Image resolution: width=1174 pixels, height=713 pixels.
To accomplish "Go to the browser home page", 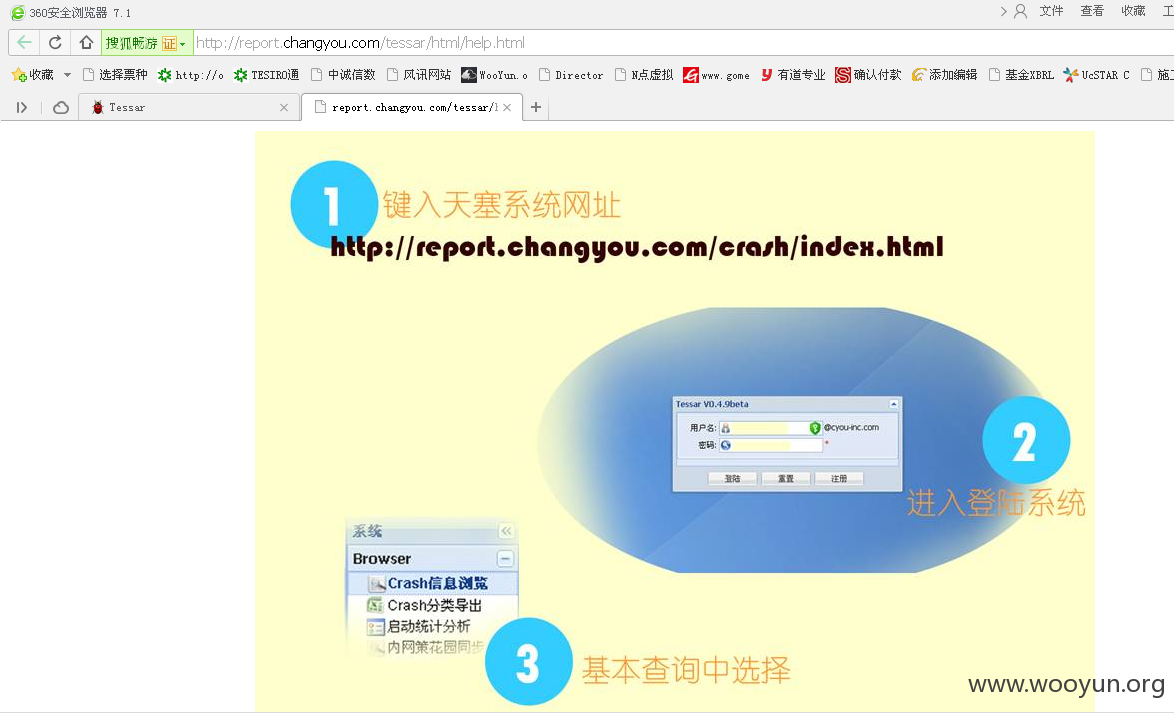I will click(86, 43).
